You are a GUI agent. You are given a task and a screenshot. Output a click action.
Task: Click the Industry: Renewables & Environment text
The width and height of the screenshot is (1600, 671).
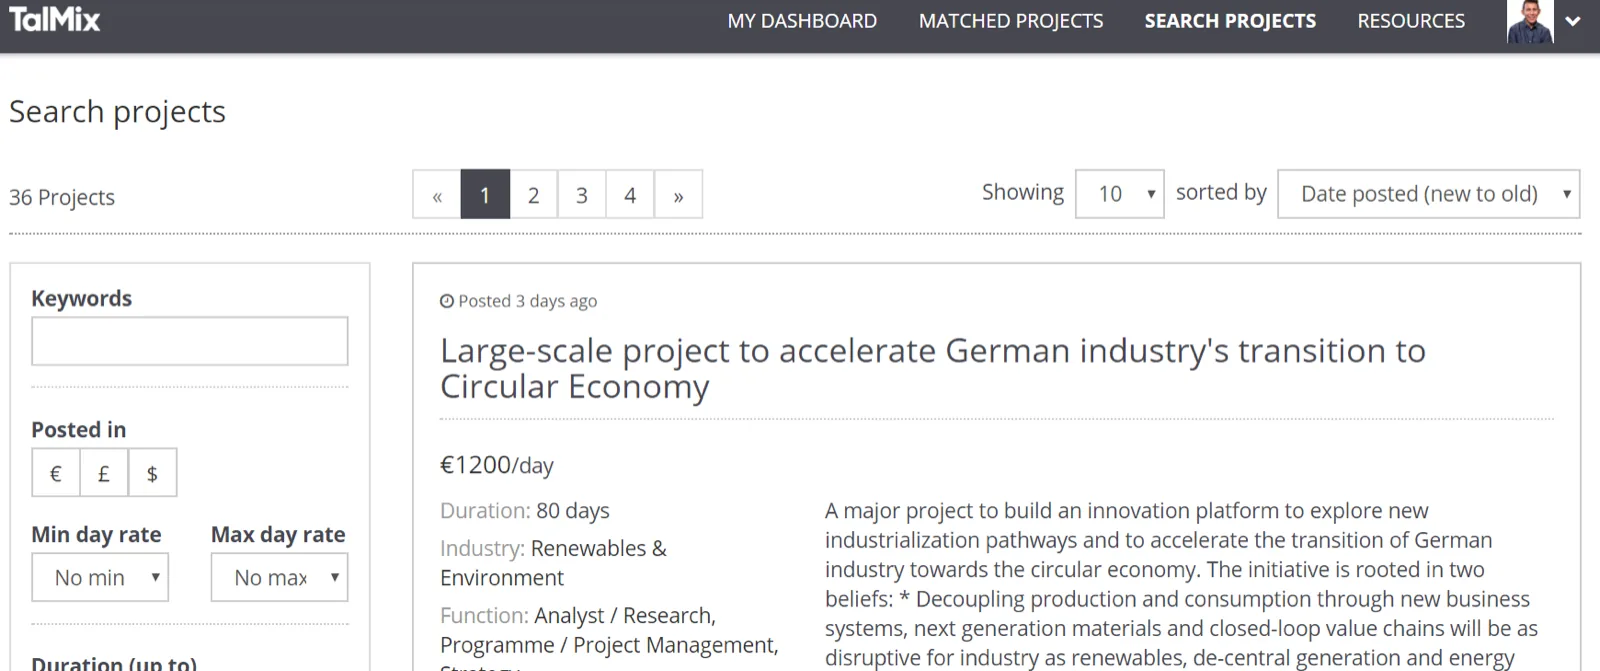click(x=553, y=563)
